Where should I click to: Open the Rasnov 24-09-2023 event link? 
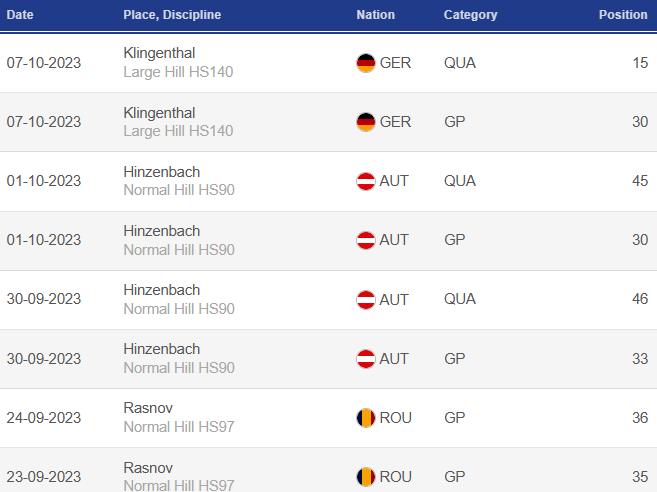148,407
